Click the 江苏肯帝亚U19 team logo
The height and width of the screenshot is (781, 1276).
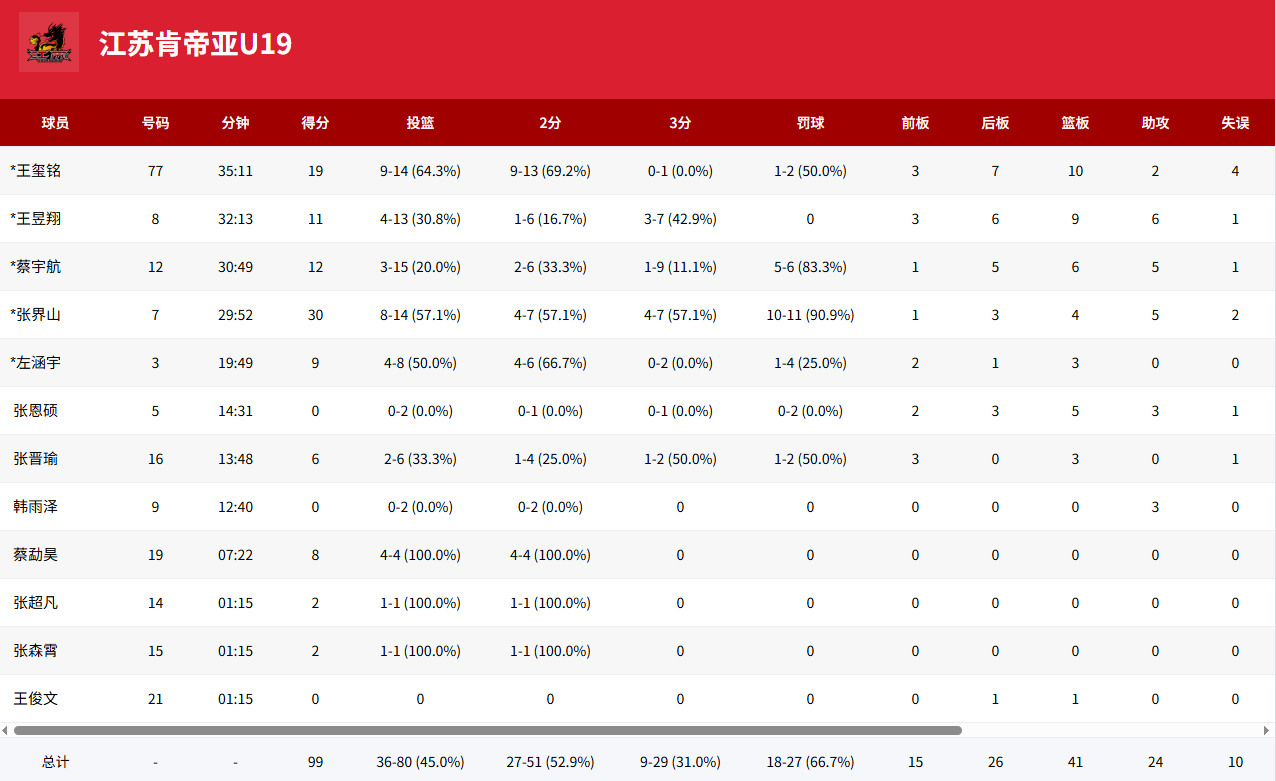(49, 42)
